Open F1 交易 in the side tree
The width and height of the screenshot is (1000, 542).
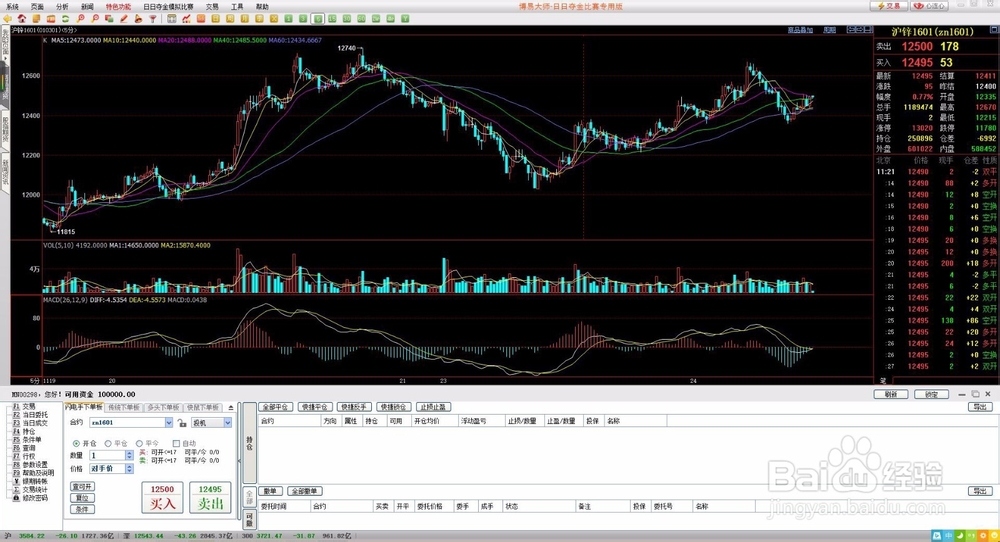24,406
